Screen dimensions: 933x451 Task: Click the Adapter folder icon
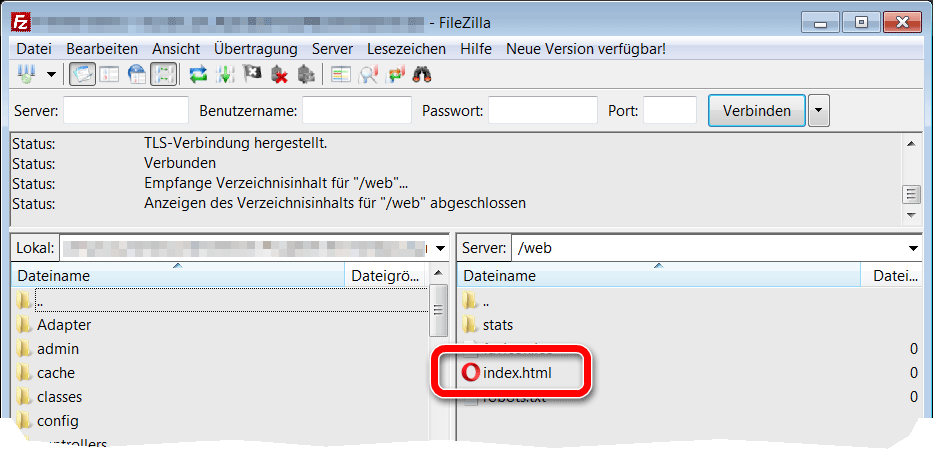pos(24,325)
